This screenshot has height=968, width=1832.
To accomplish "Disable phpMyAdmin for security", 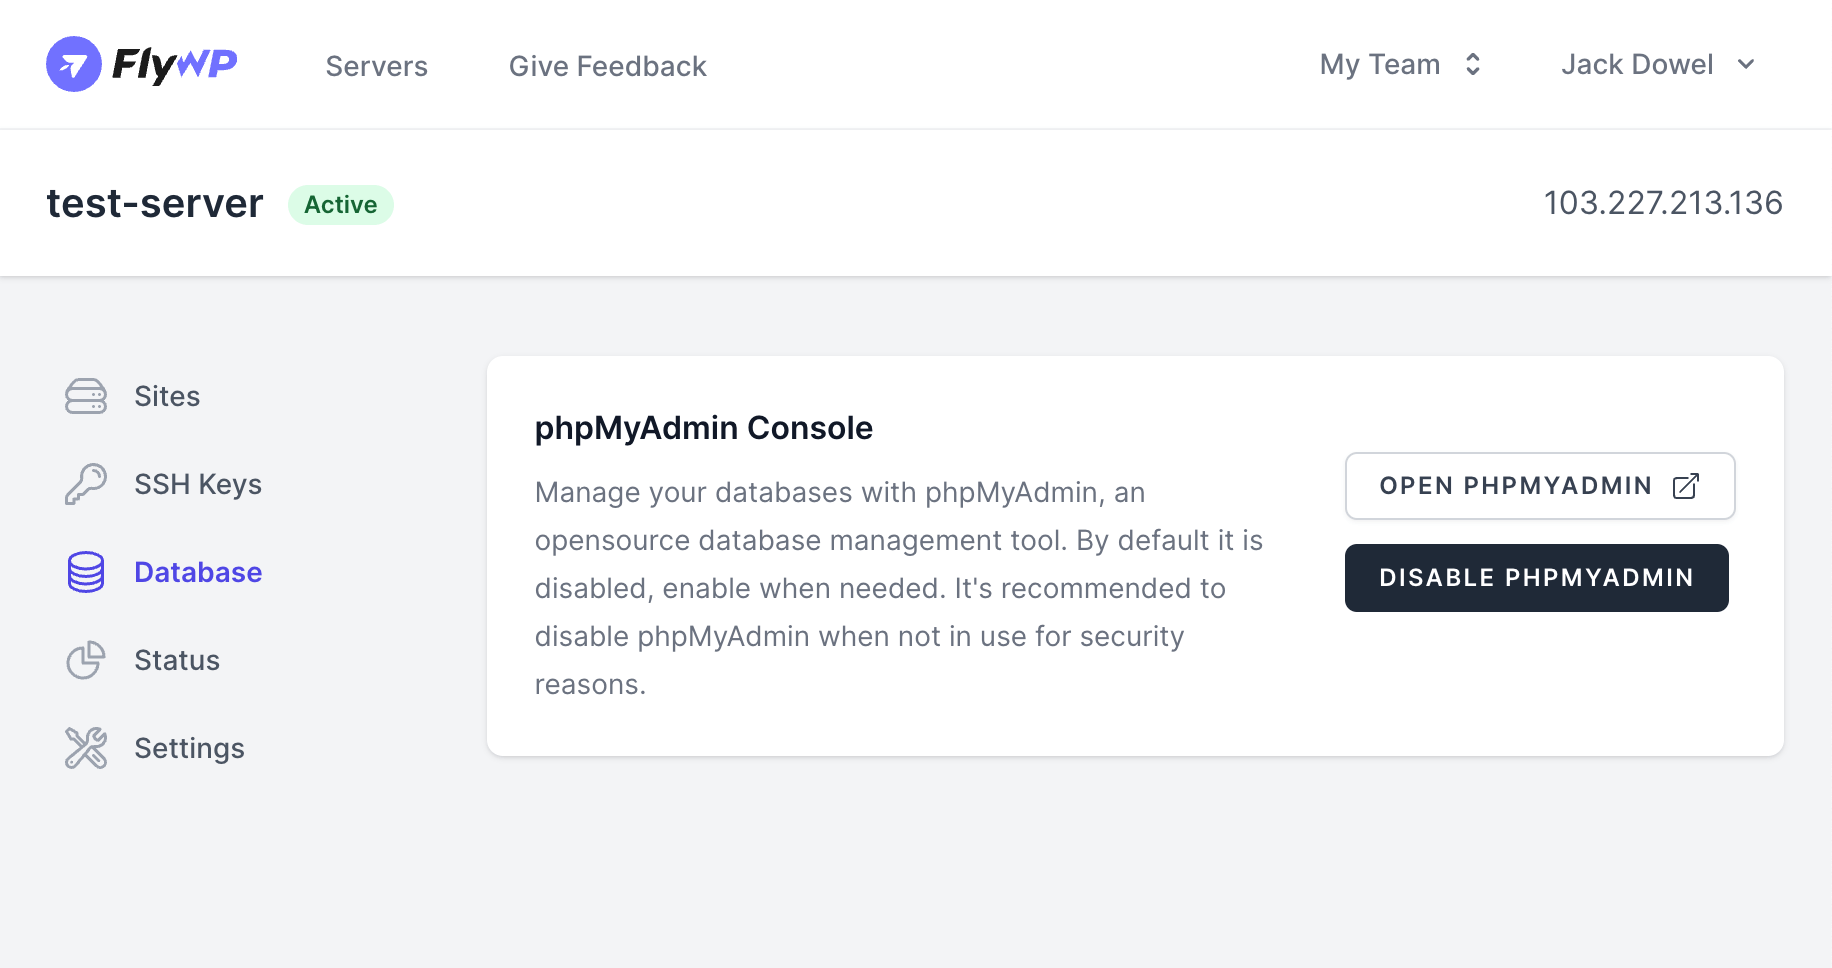I will click(x=1536, y=577).
